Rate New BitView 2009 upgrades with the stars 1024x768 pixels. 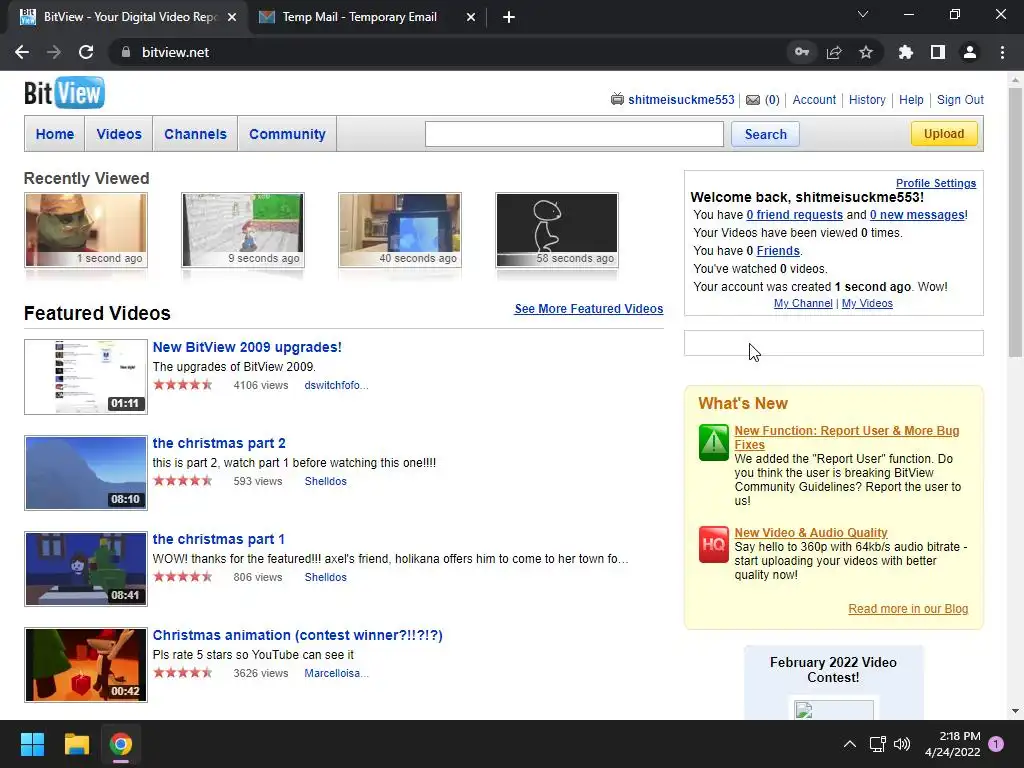183,385
